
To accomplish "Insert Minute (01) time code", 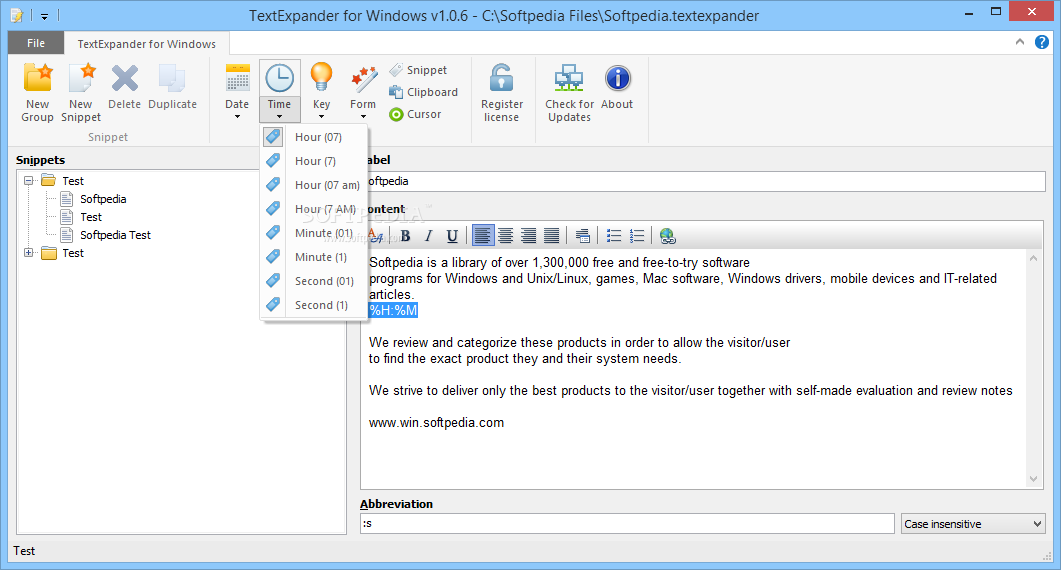I will tap(314, 233).
